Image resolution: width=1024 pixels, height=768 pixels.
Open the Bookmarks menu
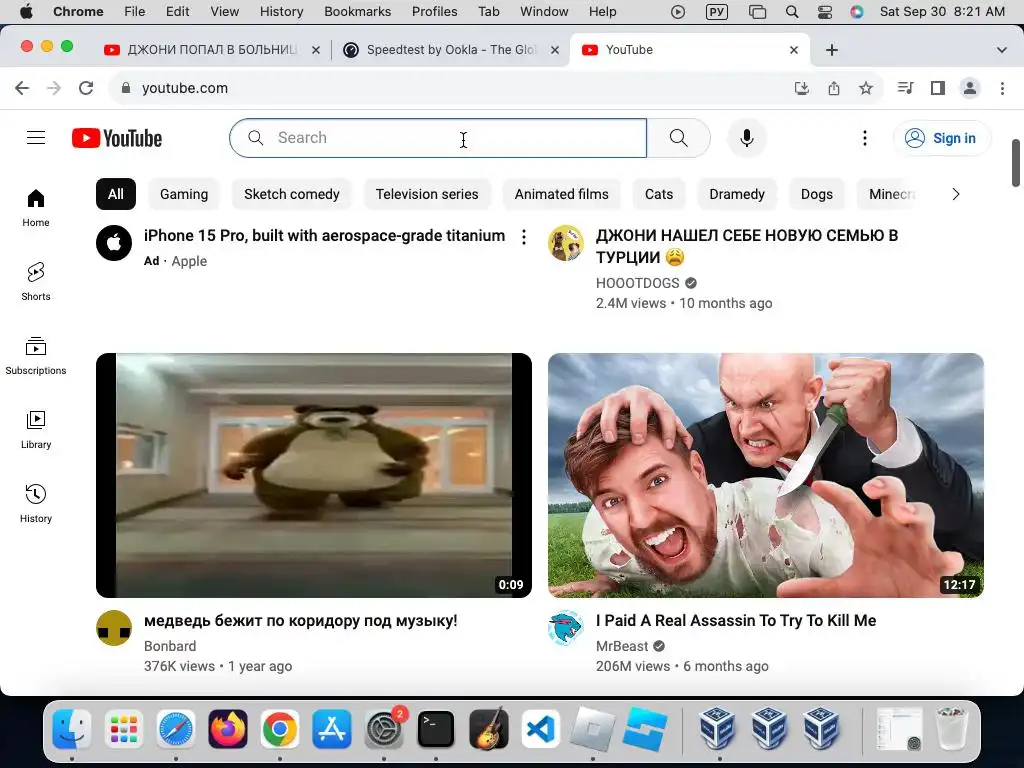[x=357, y=12]
